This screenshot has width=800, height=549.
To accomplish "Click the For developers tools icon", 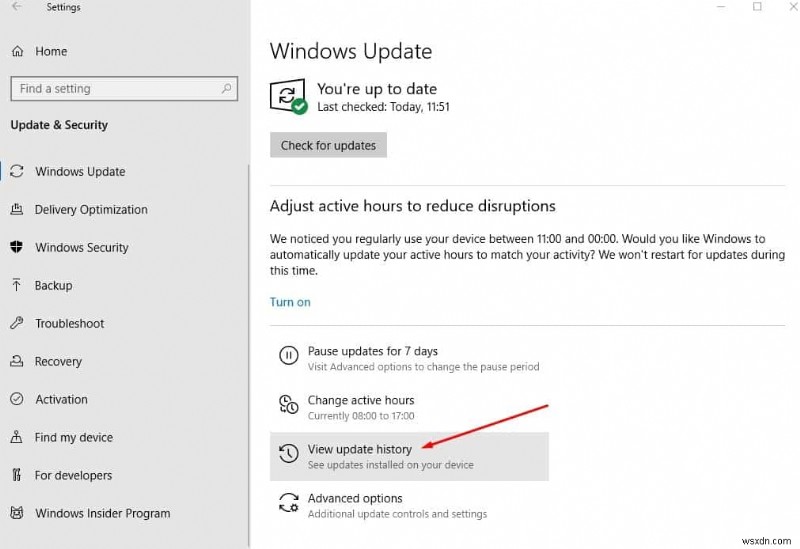I will pyautogui.click(x=17, y=475).
